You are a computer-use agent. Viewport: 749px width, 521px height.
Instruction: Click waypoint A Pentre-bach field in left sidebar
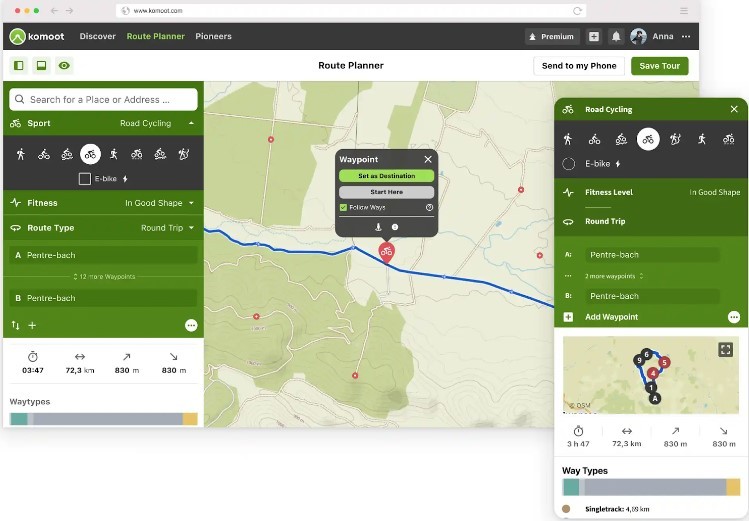(x=103, y=255)
